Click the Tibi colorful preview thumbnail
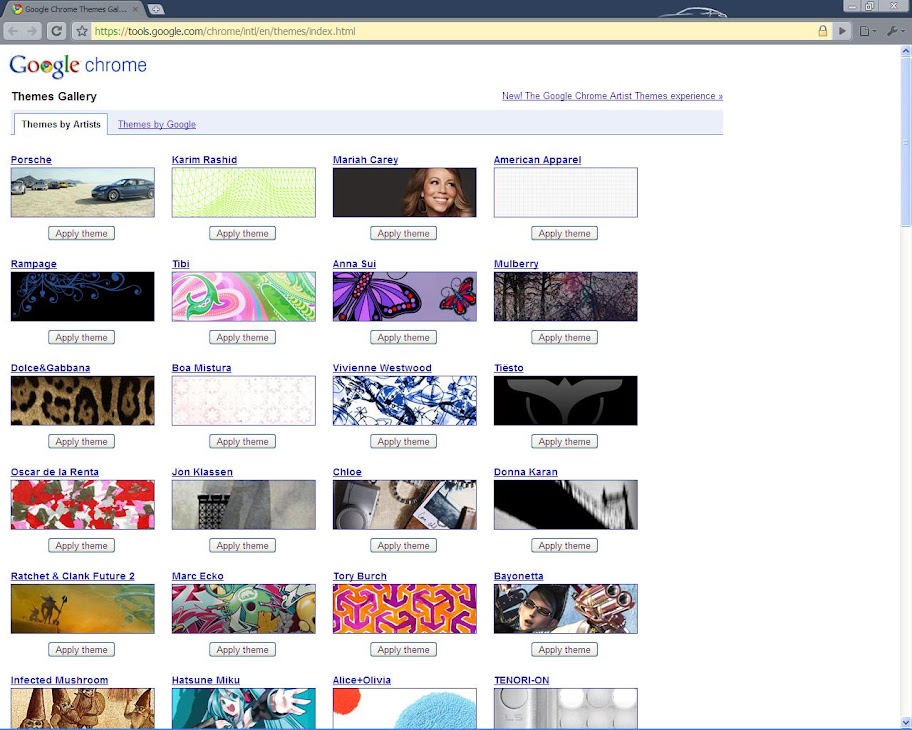Viewport: 912px width, 730px height. 244,297
